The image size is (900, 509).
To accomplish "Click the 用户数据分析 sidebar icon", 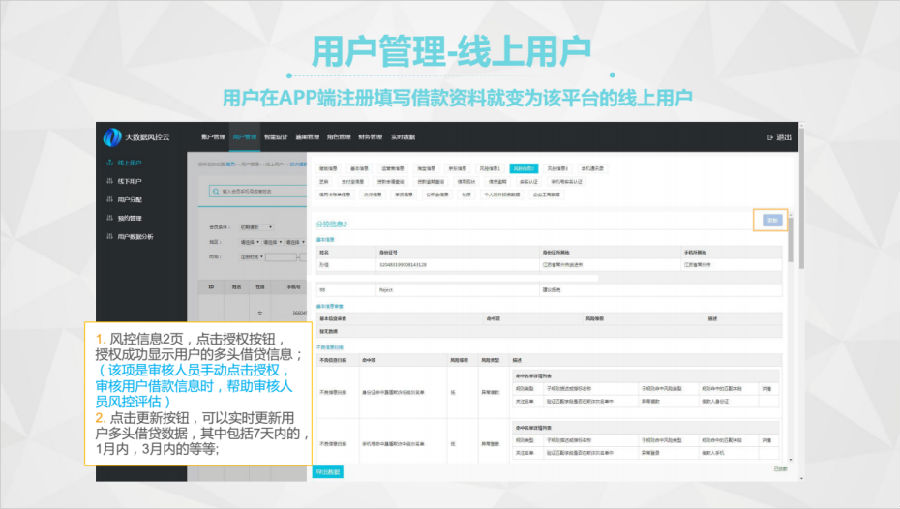I will click(x=108, y=236).
